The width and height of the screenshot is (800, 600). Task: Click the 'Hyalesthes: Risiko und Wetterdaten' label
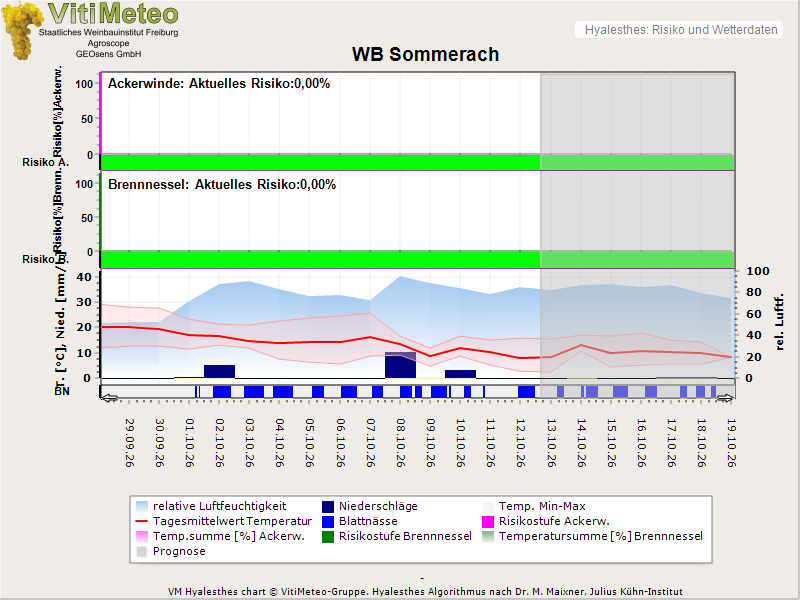681,30
